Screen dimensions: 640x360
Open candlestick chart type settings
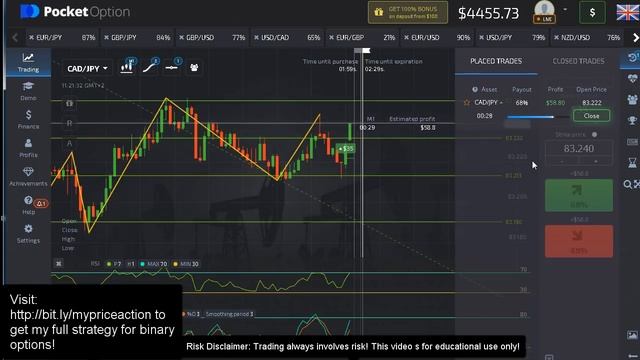127,67
